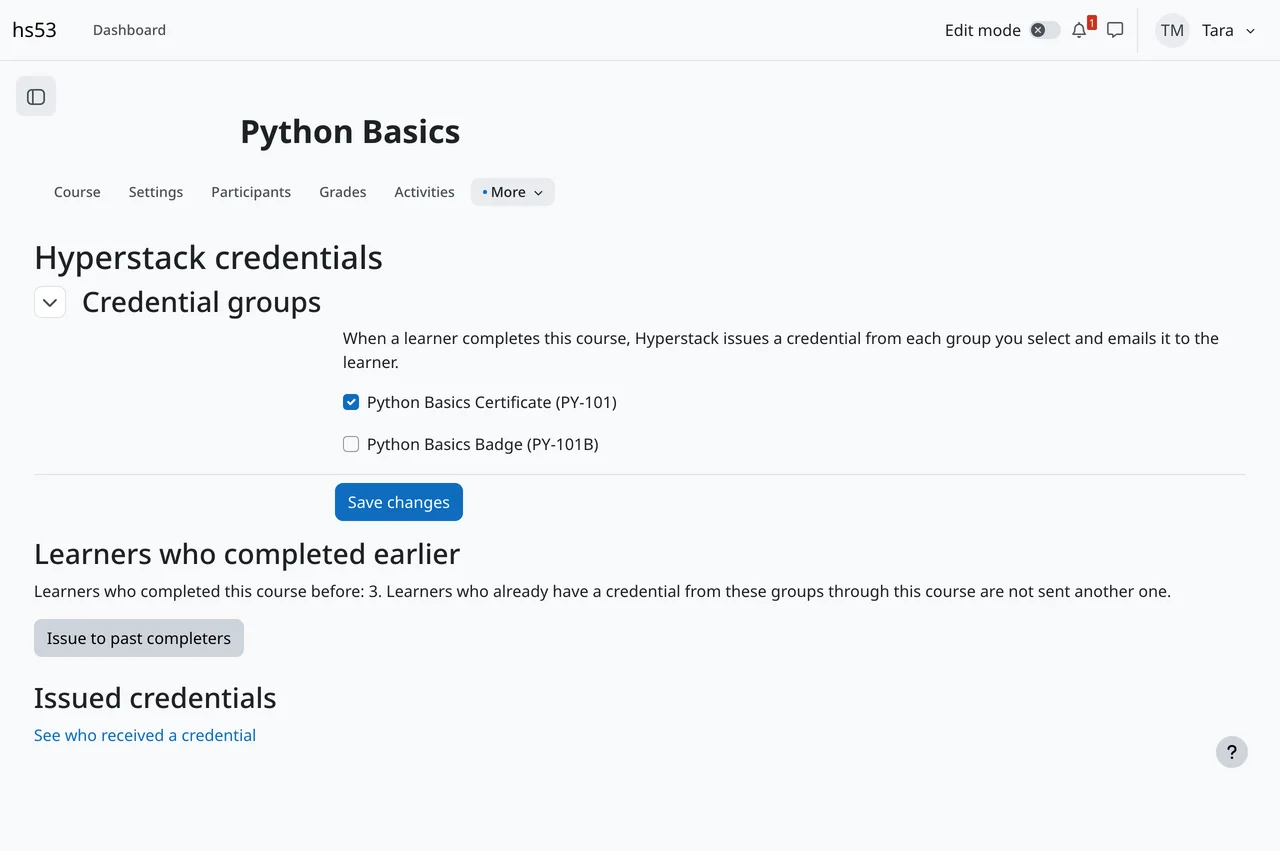The image size is (1280, 851).
Task: Uncheck Python Basics Certificate (PY-101)
Action: pyautogui.click(x=351, y=402)
